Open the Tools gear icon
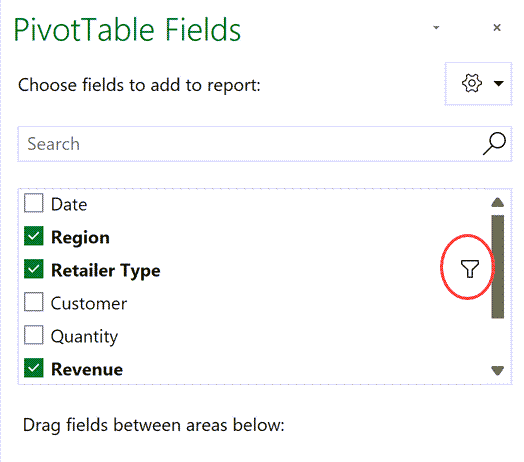This screenshot has width=524, height=462. point(472,83)
